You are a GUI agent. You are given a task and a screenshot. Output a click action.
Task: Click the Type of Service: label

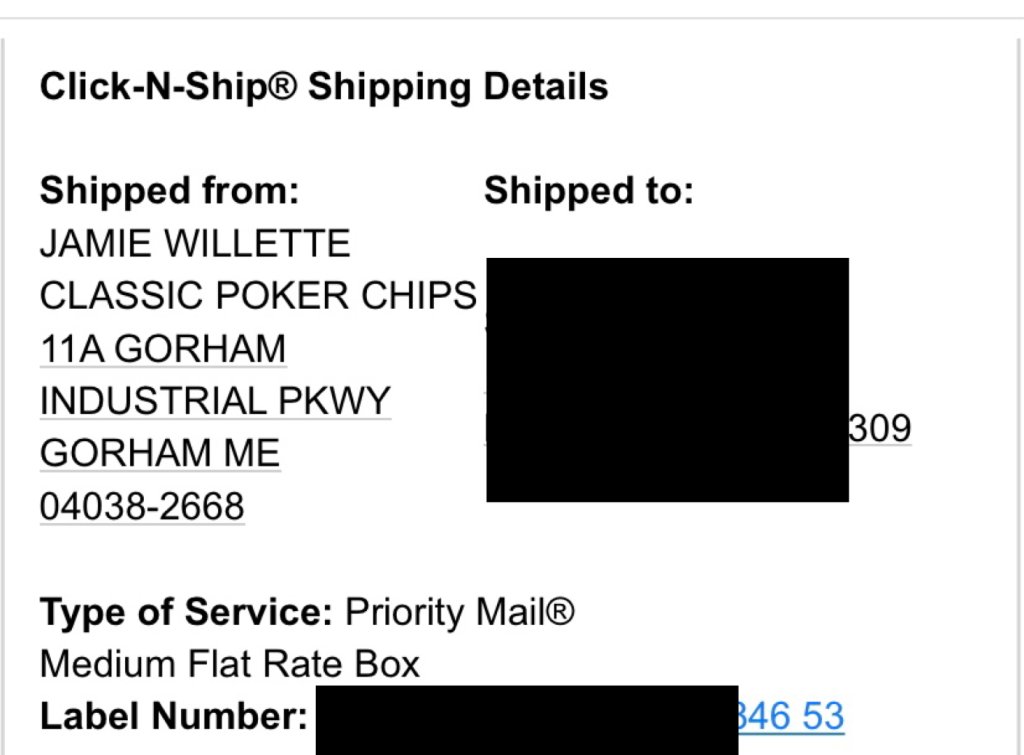coord(186,611)
